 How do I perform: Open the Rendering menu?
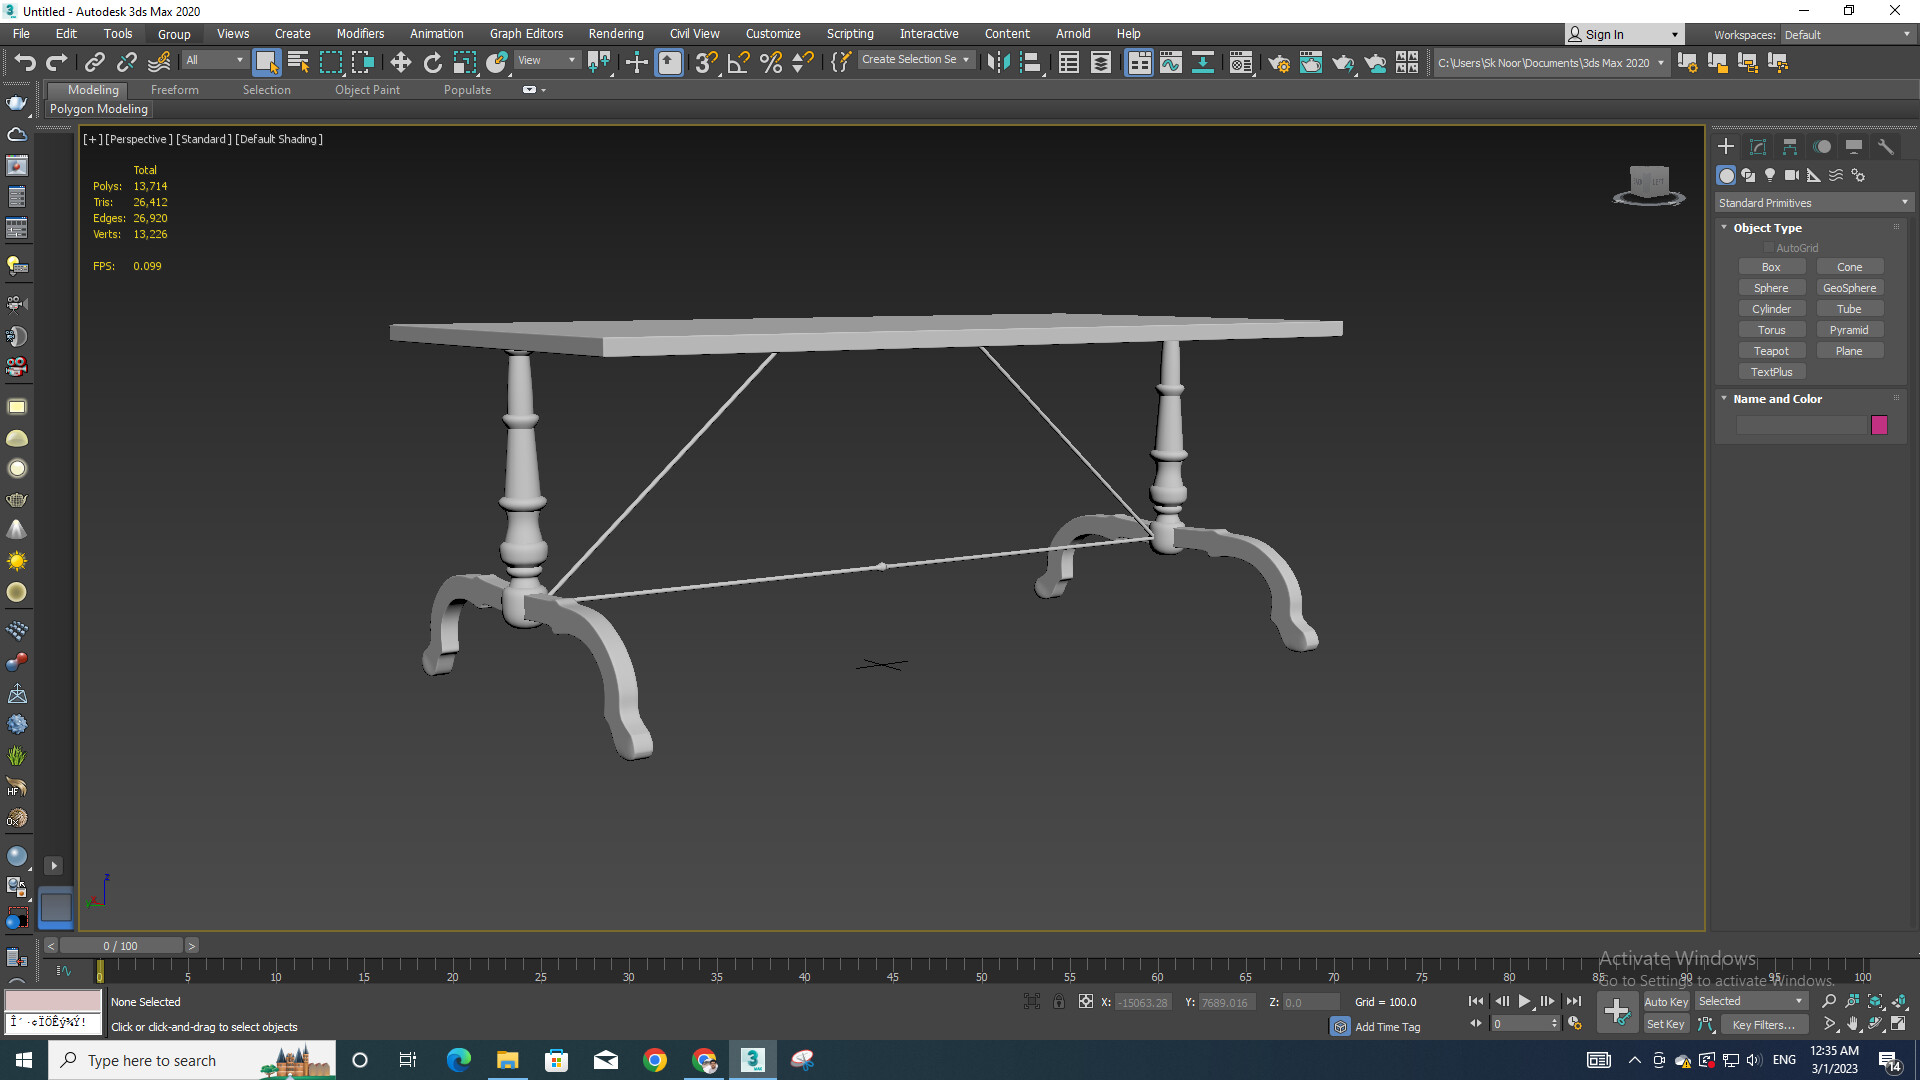click(615, 33)
